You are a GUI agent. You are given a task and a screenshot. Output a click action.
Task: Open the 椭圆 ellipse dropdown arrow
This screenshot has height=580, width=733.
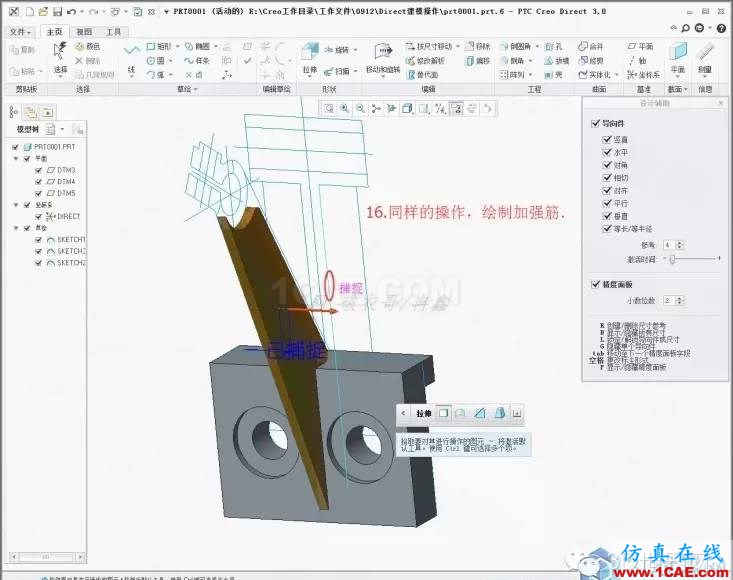tap(216, 46)
